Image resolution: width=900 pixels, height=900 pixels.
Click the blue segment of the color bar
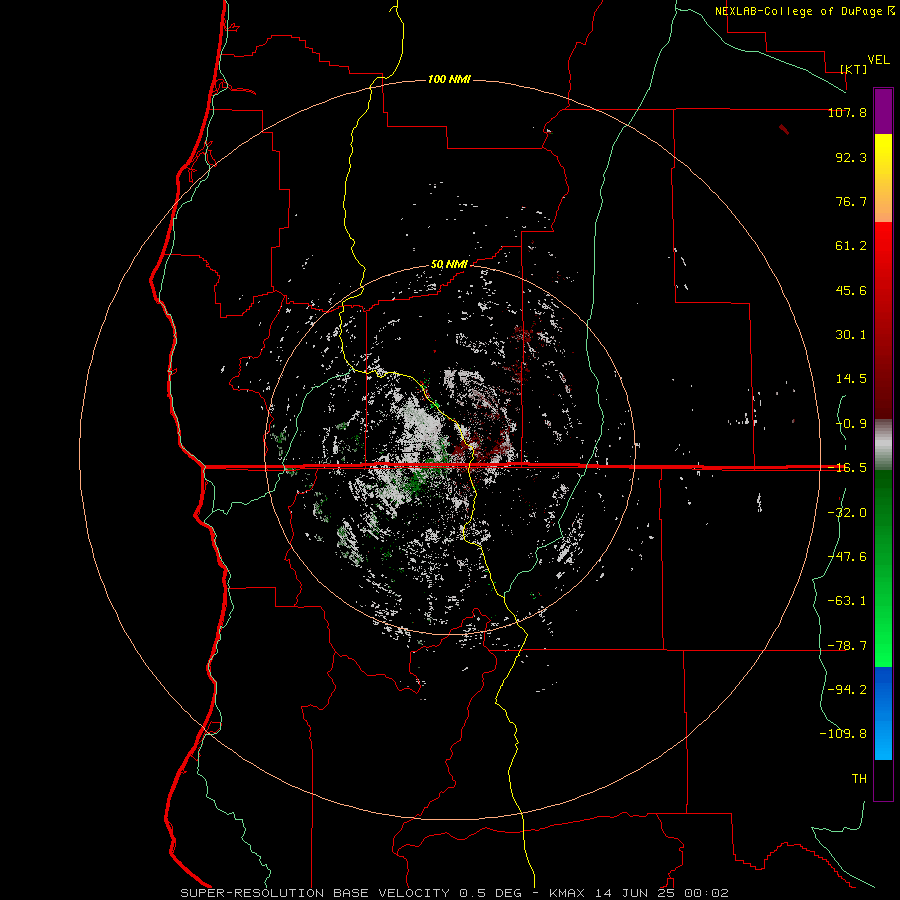point(883,713)
